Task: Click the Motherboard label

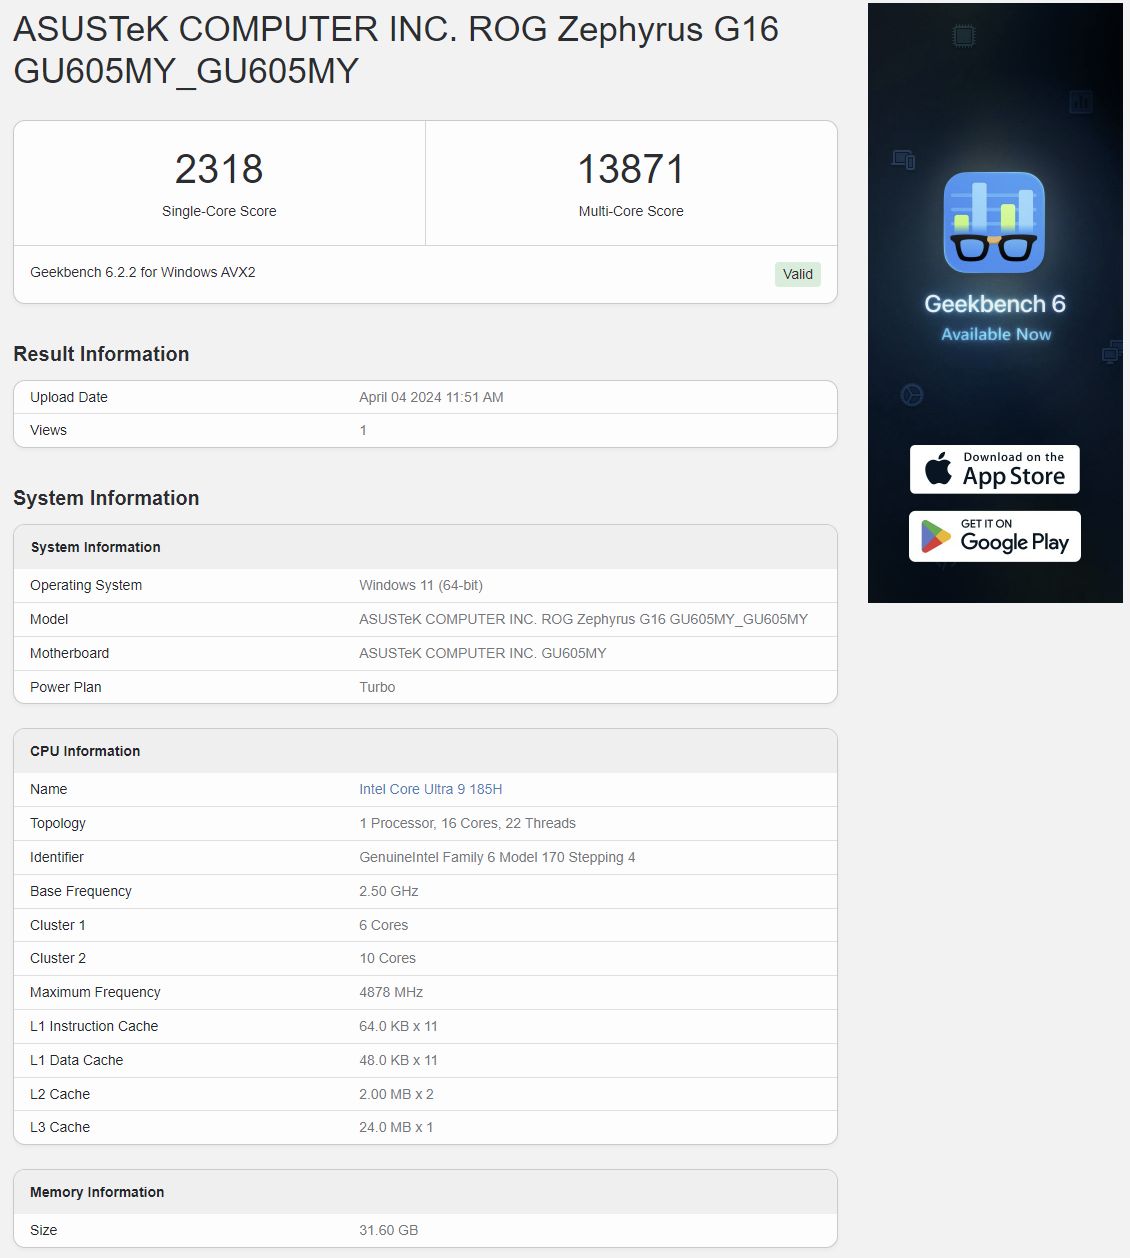Action: 69,653
